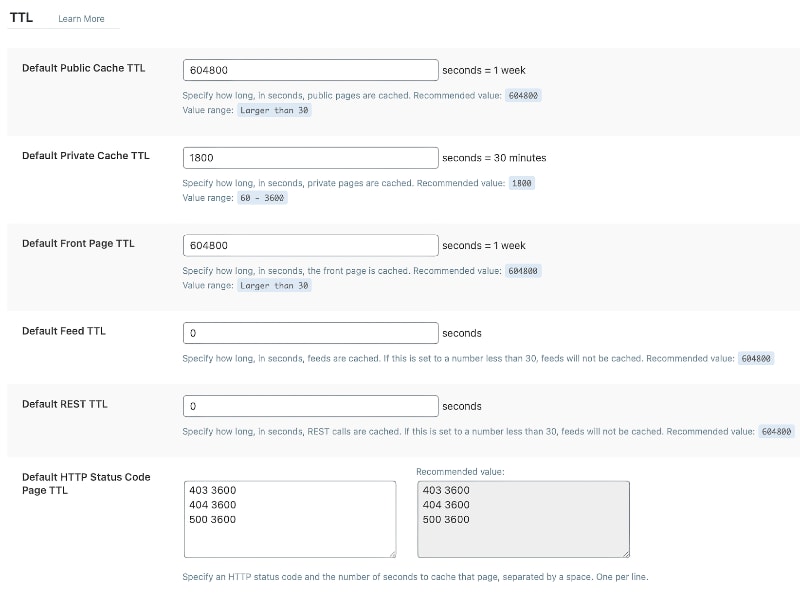Click 'seconds = 1 week' beside Front Page TTL
This screenshot has width=800, height=599.
[x=484, y=245]
